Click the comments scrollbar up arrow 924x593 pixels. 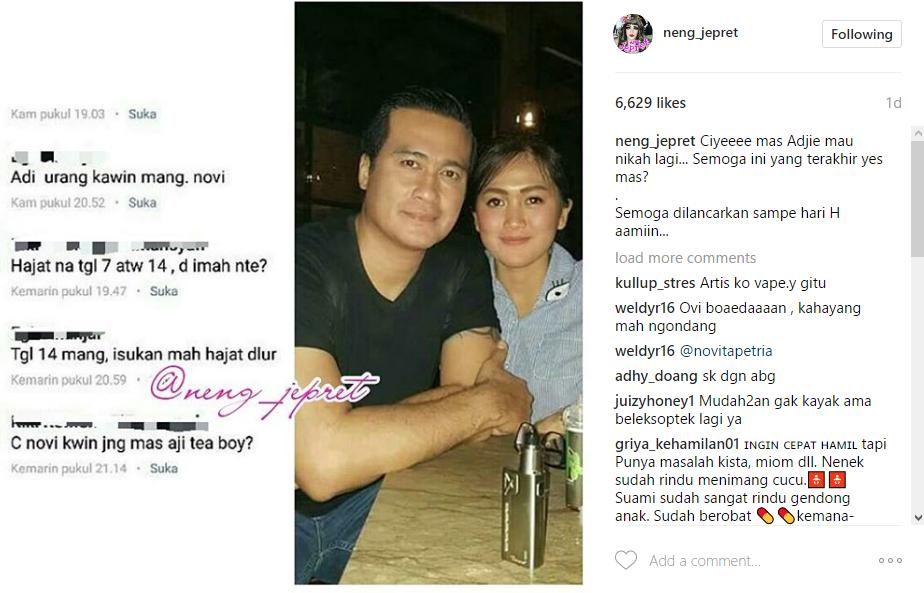[x=918, y=133]
